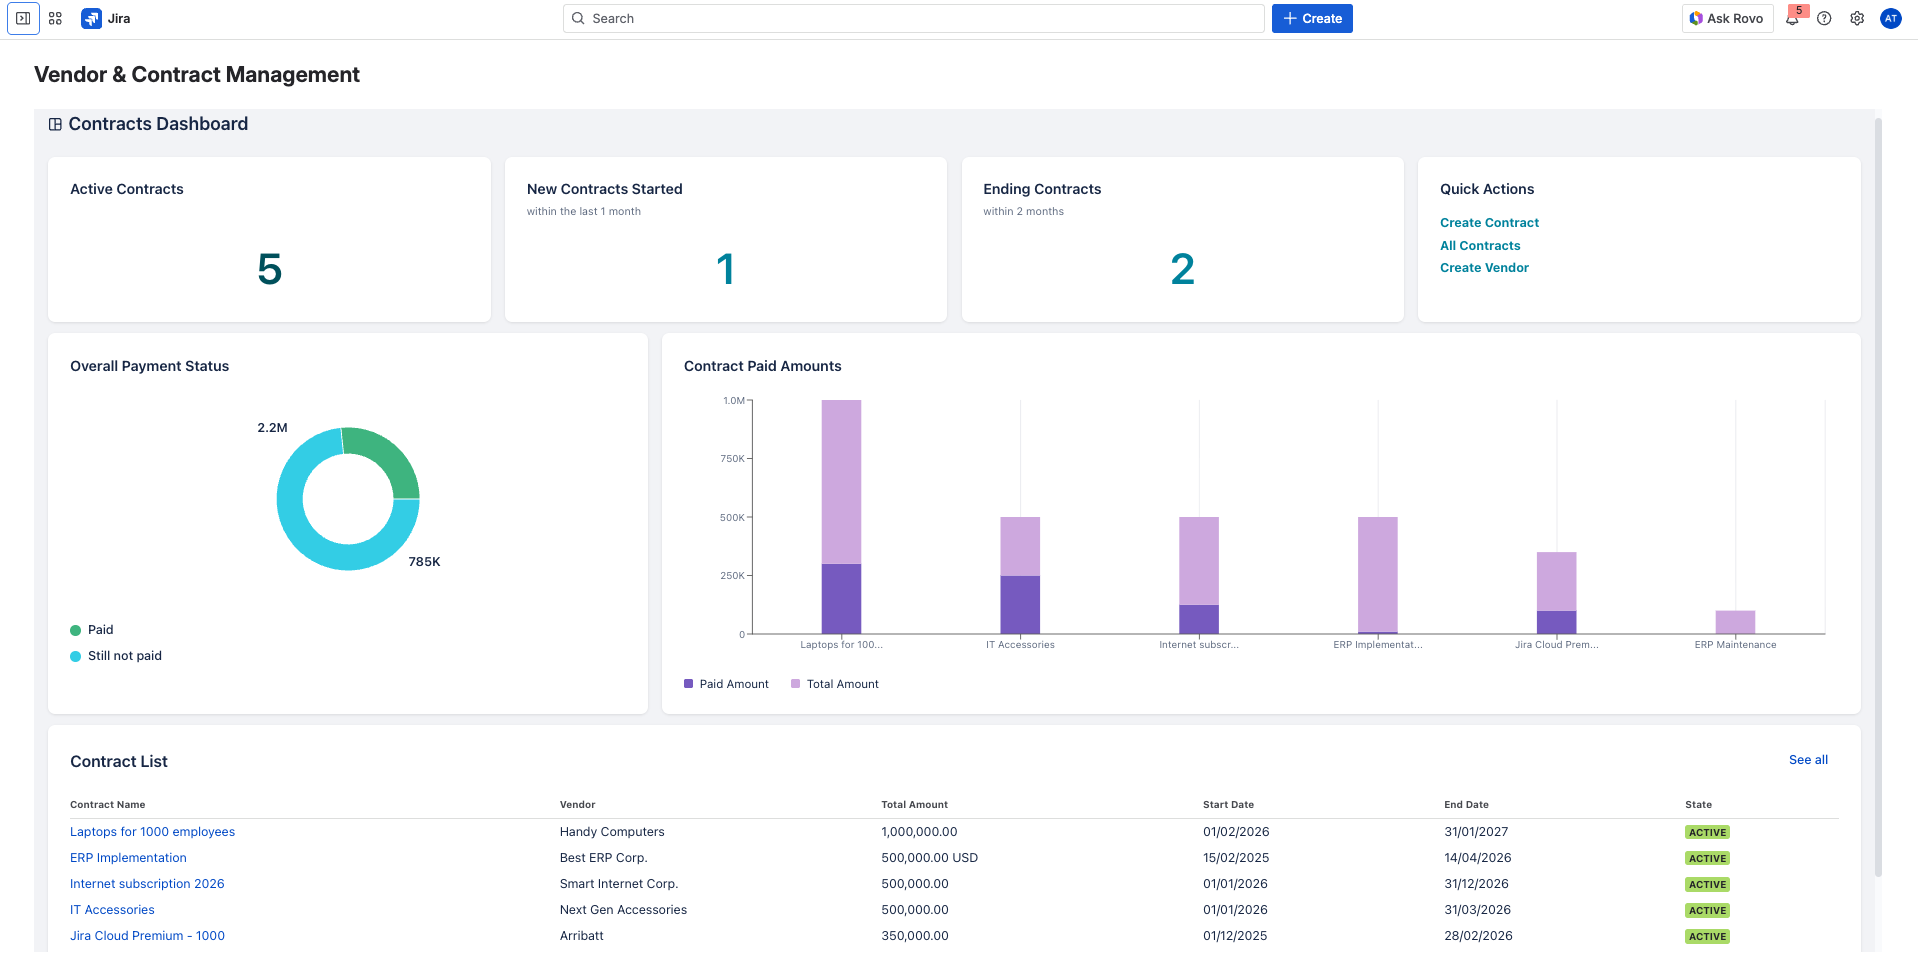Screen dimensions: 1918x953
Task: Open Jira Cloud Premium - 1000 contract
Action: tap(147, 936)
